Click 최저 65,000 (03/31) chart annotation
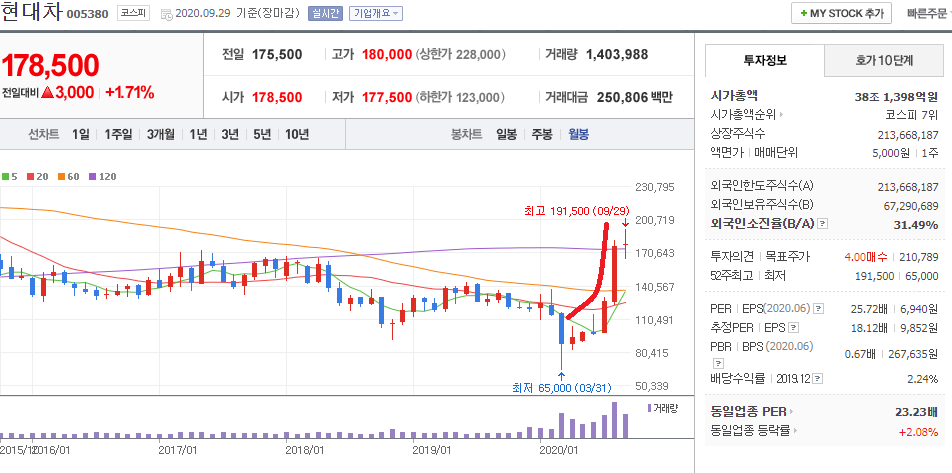Viewport: 952px width, 473px height. point(562,387)
